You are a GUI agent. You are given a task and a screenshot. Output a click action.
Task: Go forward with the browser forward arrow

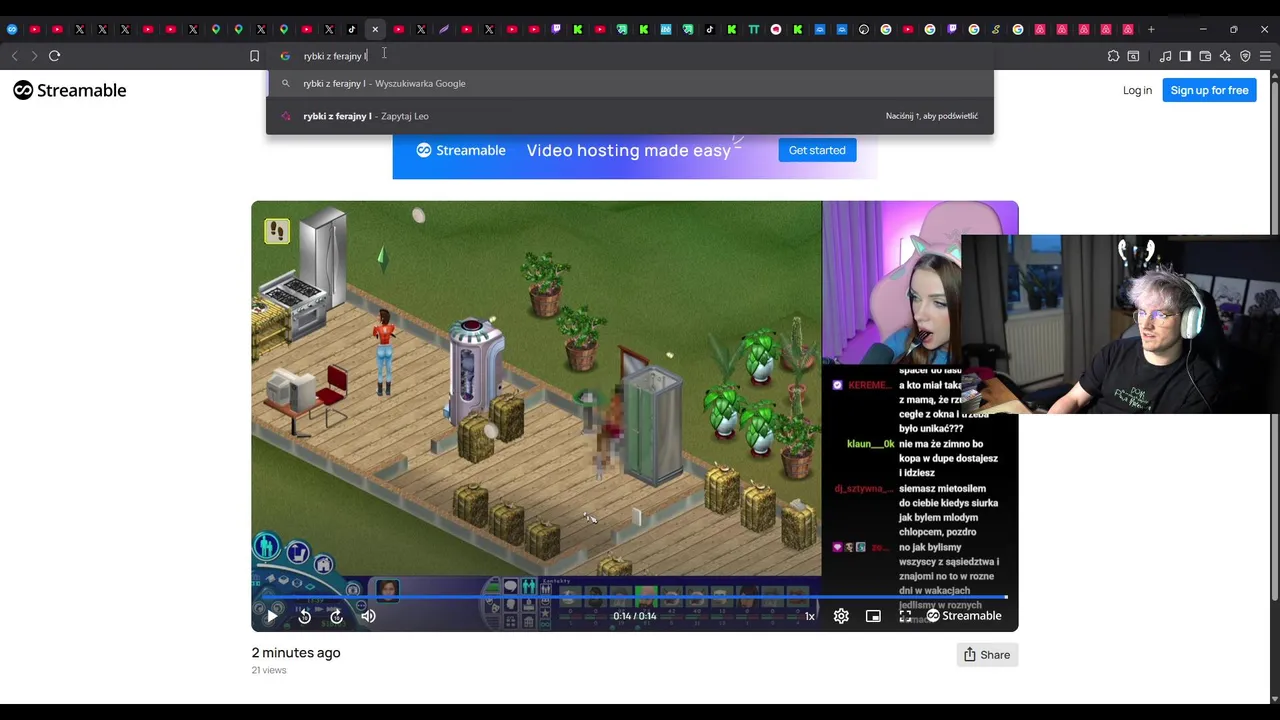click(x=34, y=56)
